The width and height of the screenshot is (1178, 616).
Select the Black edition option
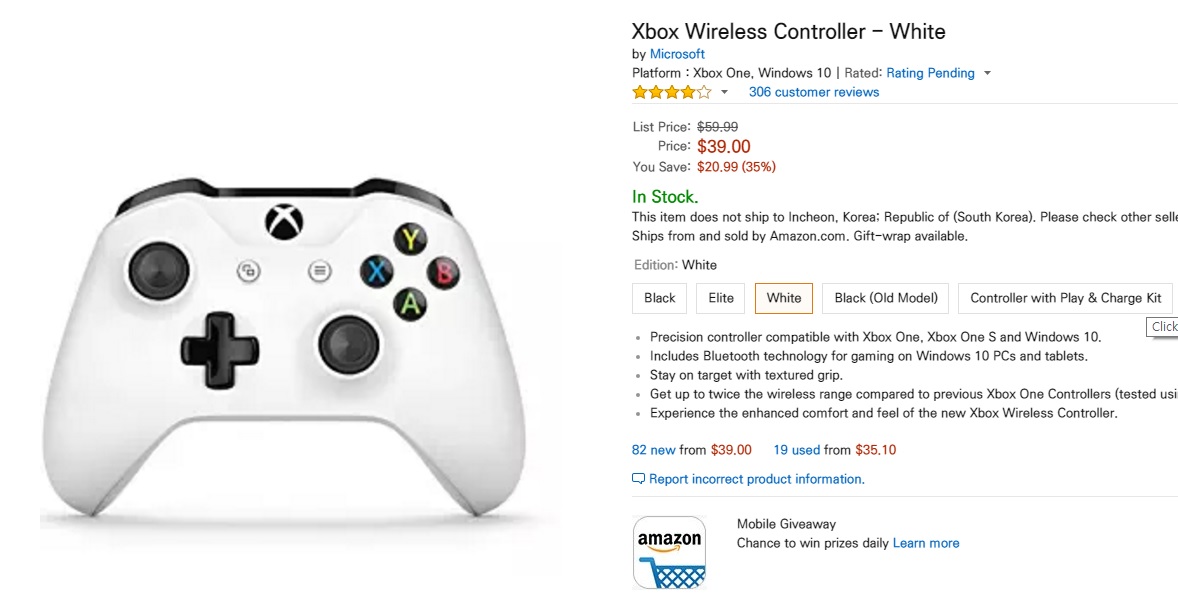click(x=660, y=298)
